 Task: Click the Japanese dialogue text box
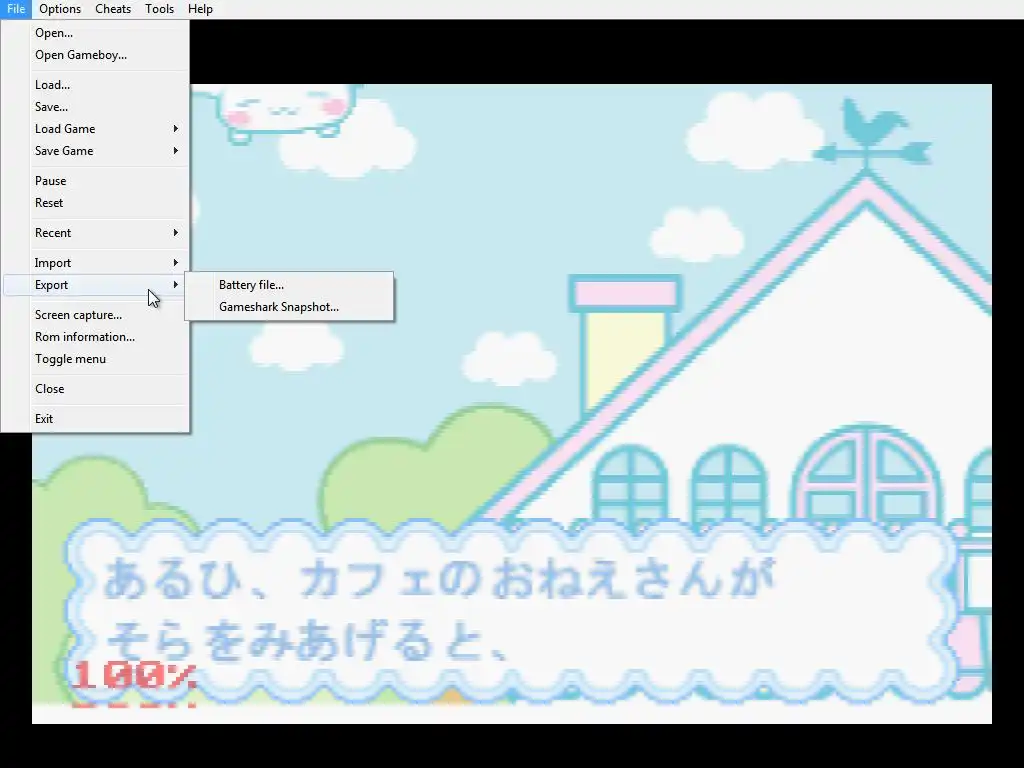tap(511, 612)
